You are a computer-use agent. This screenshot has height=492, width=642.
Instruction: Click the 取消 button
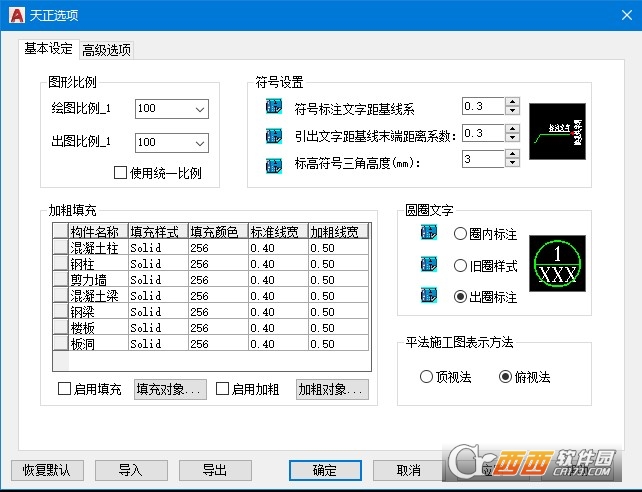click(409, 470)
